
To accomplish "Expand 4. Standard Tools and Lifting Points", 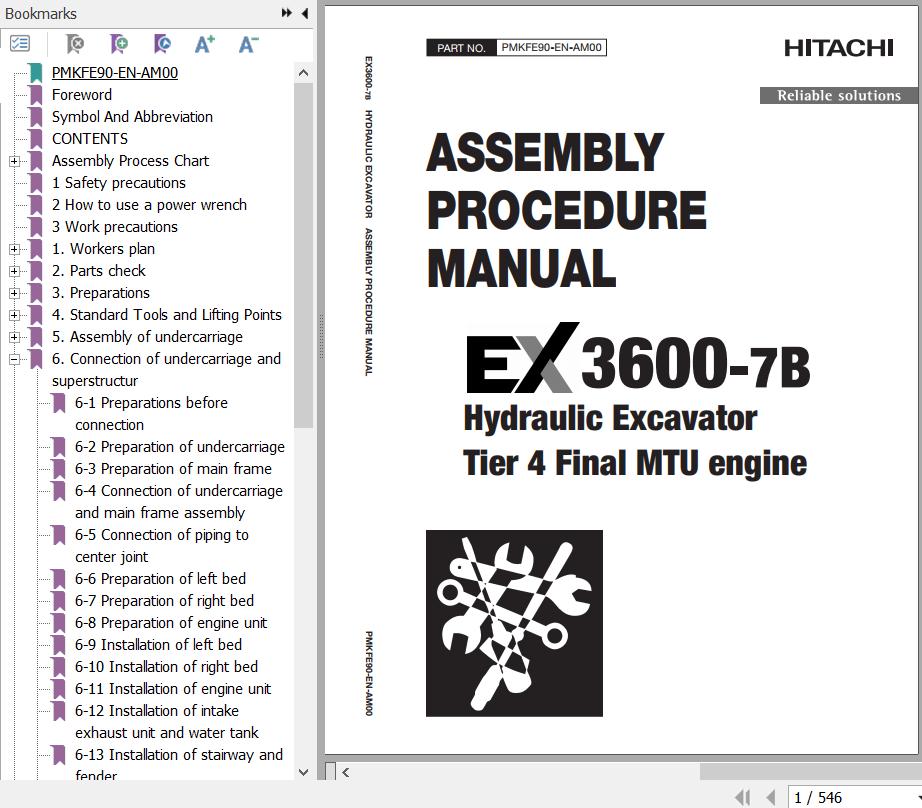I will pyautogui.click(x=15, y=315).
